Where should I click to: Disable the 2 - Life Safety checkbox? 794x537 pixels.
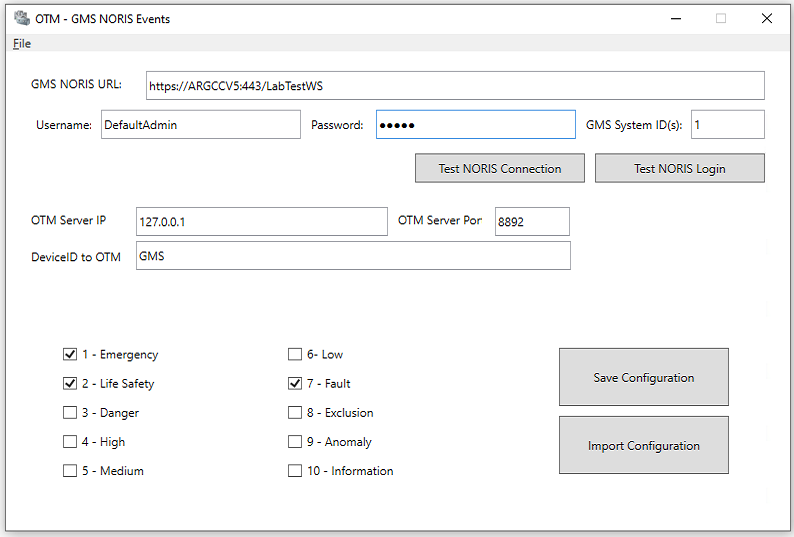70,383
